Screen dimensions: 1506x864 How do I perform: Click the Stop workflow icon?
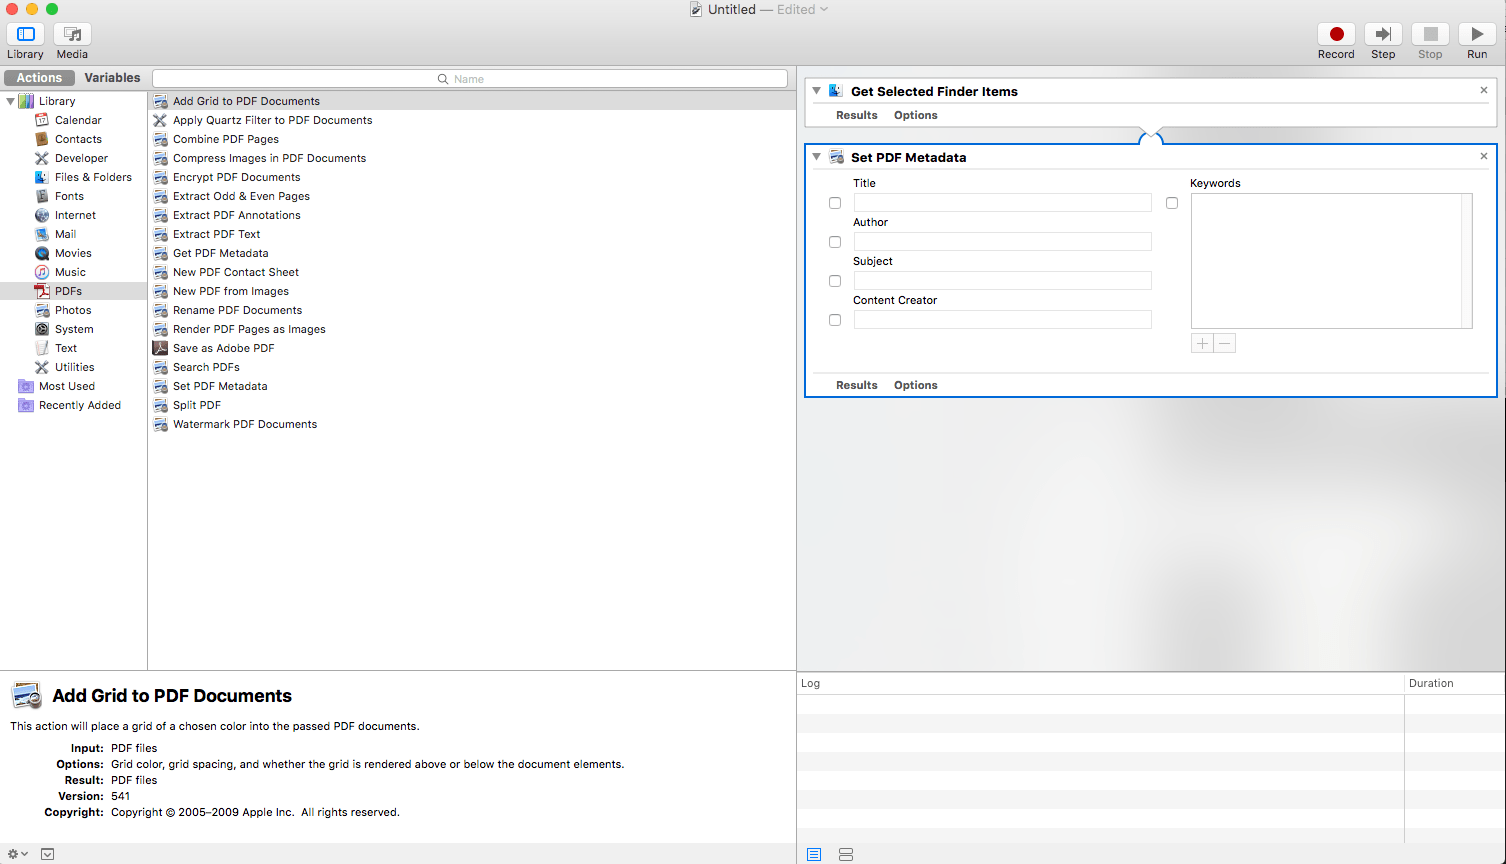click(x=1430, y=34)
